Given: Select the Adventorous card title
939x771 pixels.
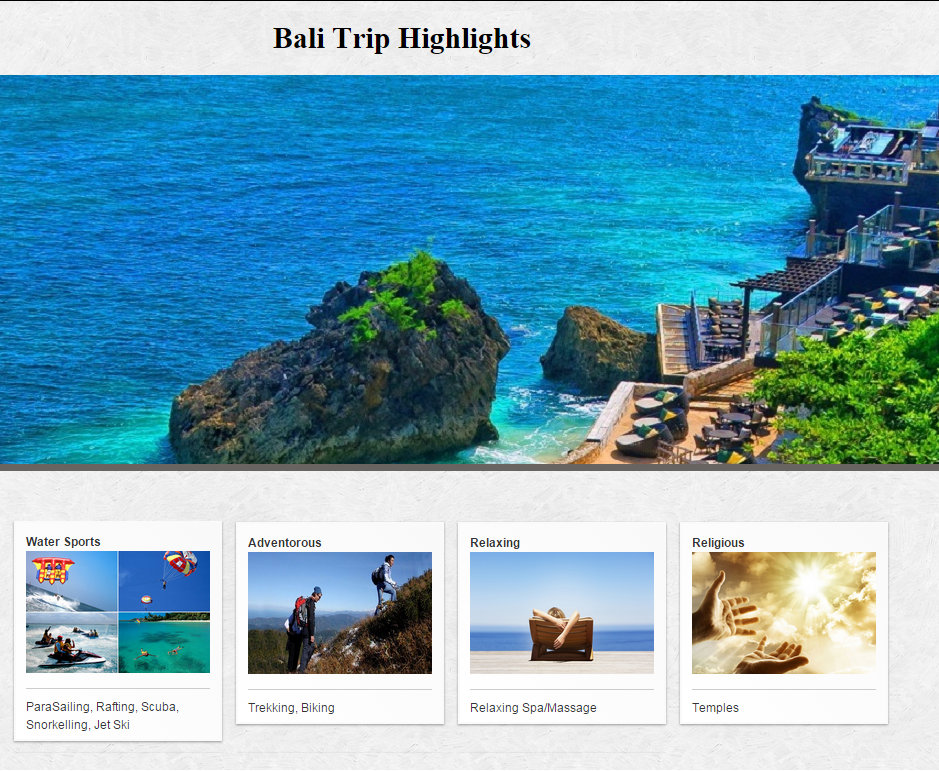Looking at the screenshot, I should pos(284,543).
